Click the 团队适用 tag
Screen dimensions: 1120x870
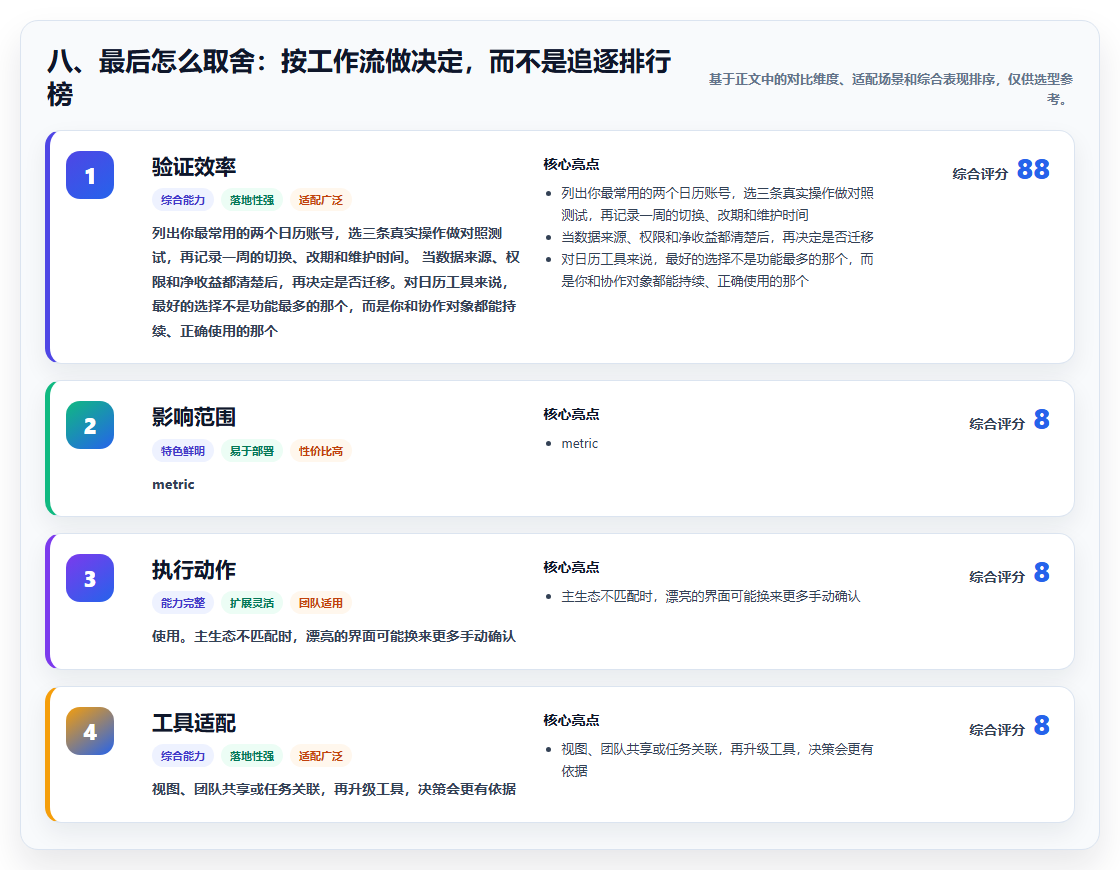(x=321, y=603)
